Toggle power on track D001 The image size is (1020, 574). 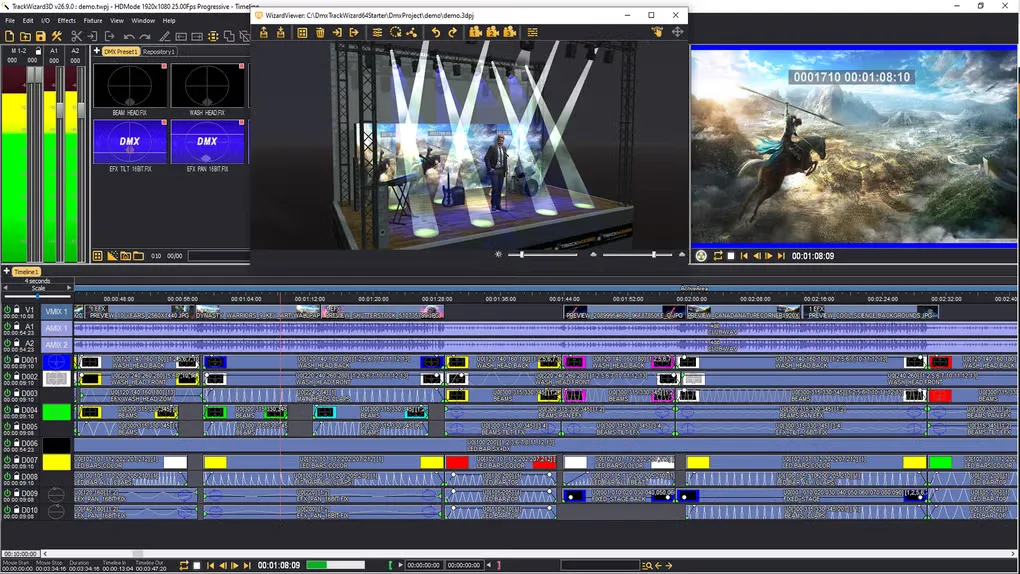pos(7,359)
